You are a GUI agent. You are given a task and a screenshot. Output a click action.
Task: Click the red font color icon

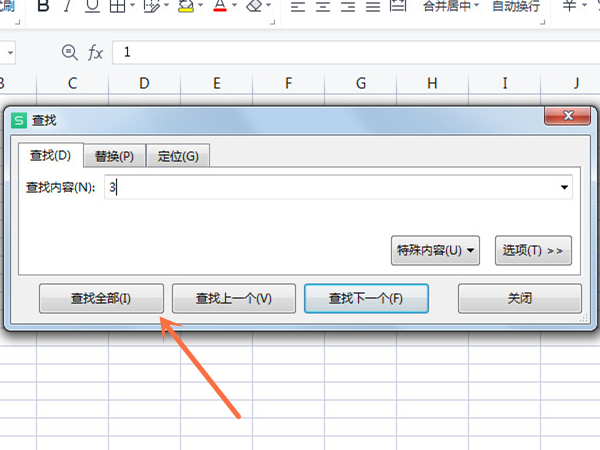[x=220, y=6]
